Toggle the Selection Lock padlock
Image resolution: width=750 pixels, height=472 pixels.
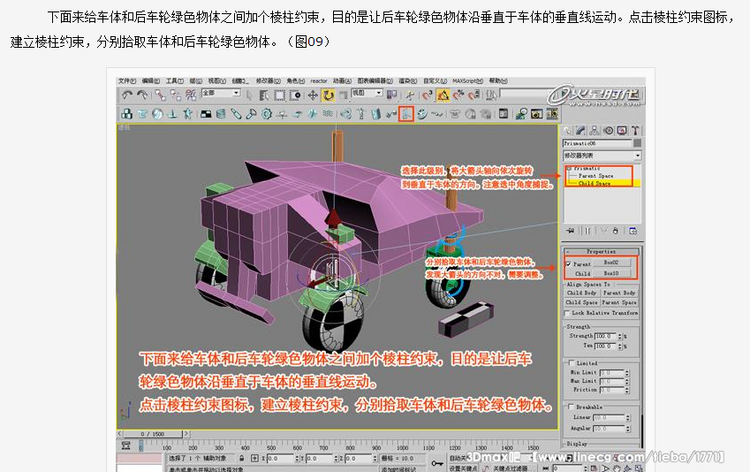pos(242,458)
